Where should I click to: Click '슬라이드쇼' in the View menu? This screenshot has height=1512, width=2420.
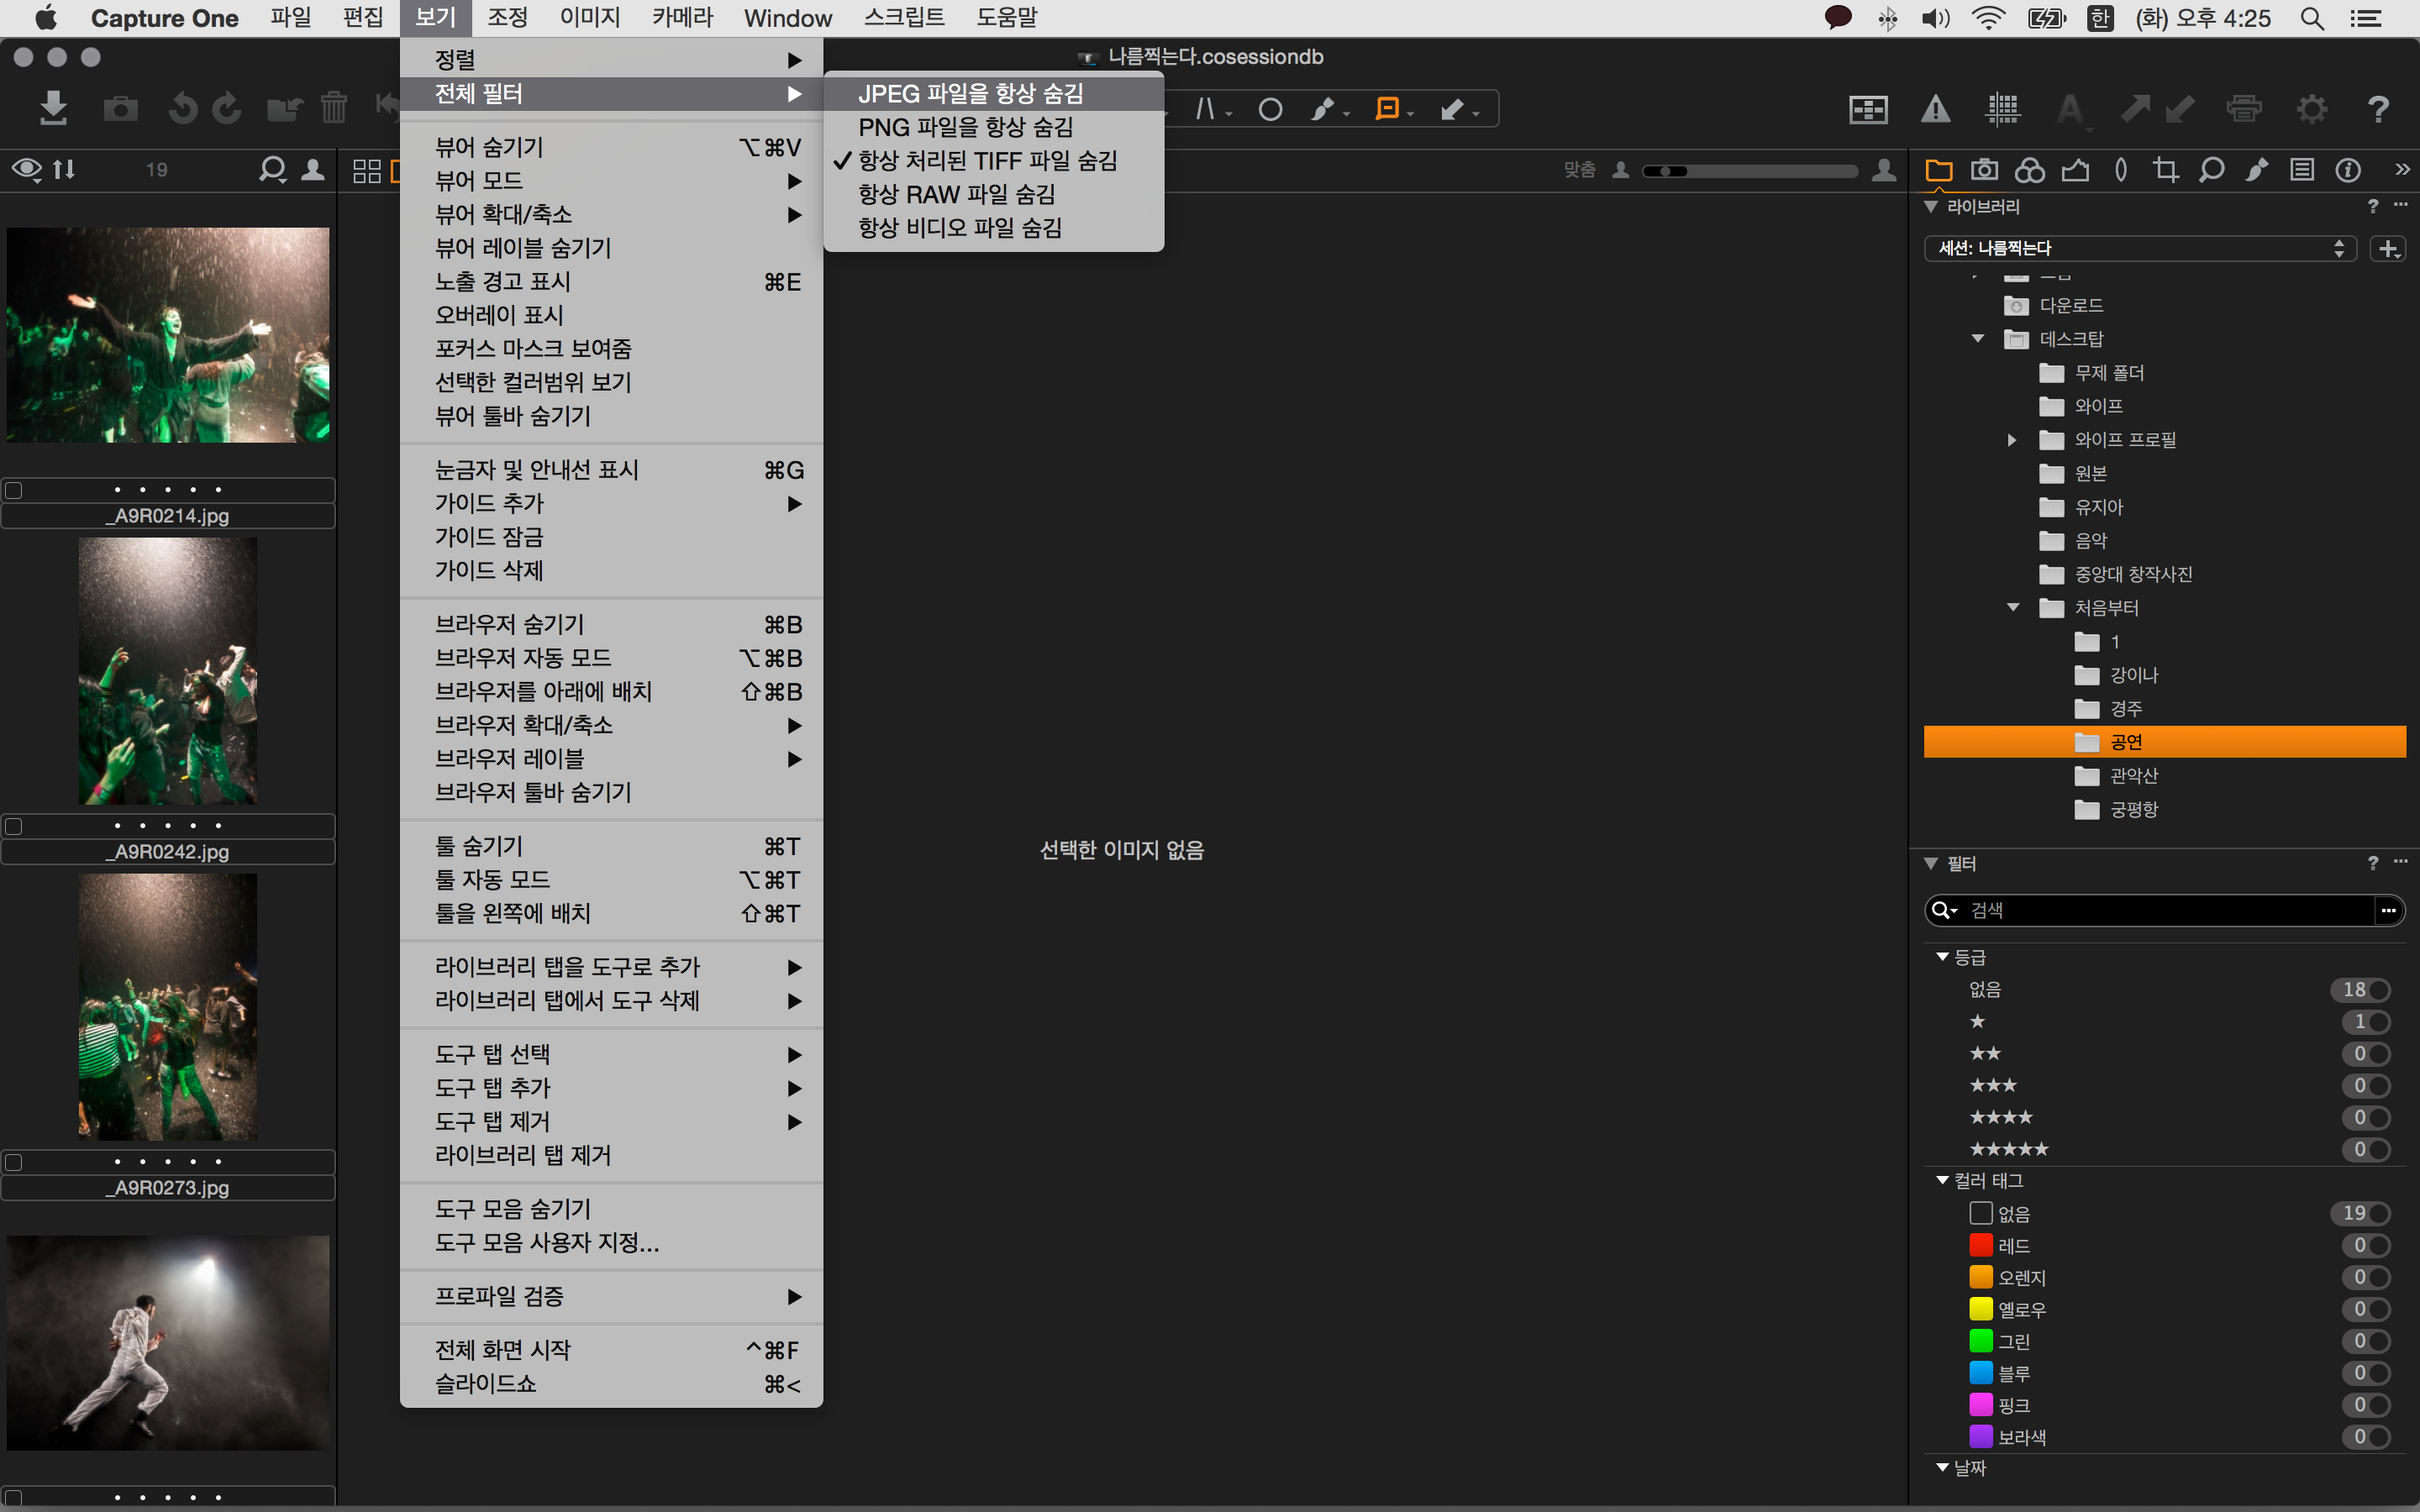coord(486,1384)
